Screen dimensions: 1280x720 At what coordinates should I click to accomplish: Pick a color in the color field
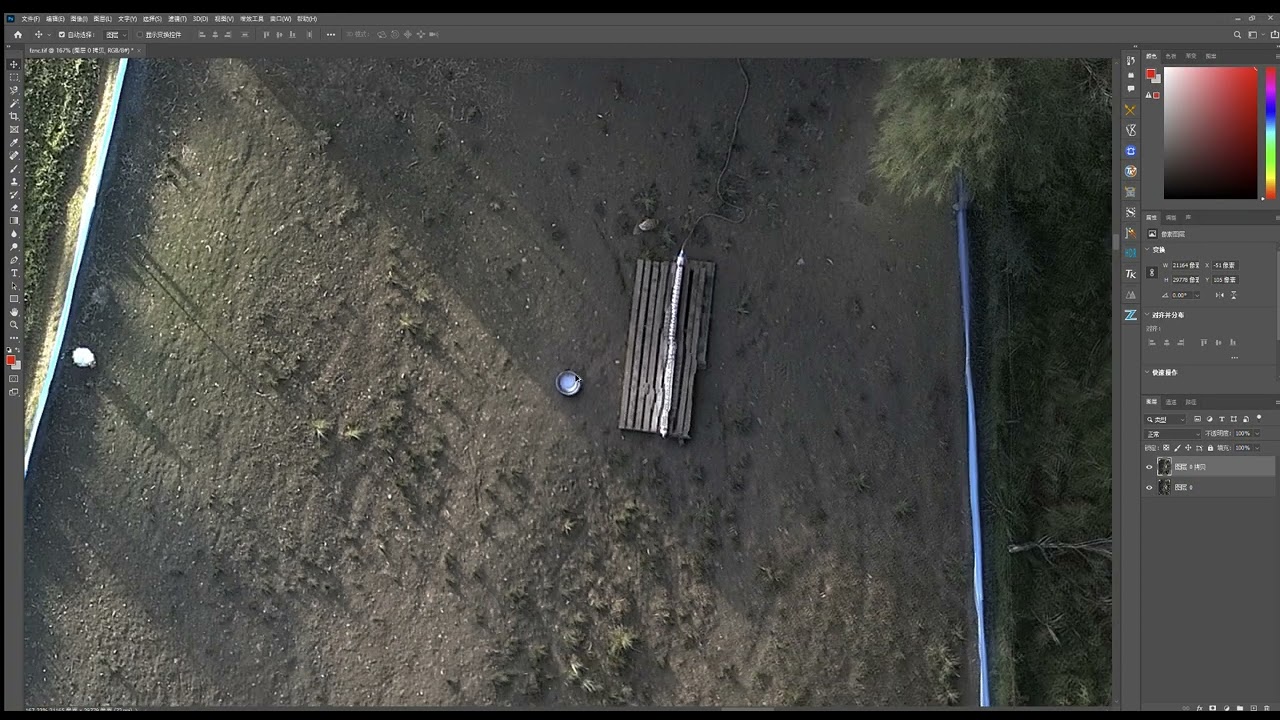click(1210, 133)
